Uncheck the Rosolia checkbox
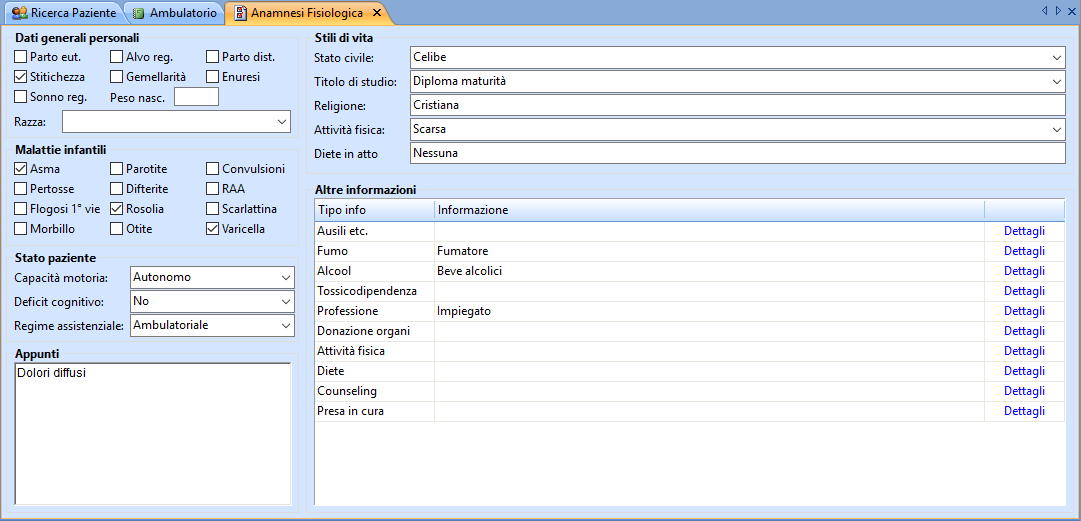 (117, 209)
